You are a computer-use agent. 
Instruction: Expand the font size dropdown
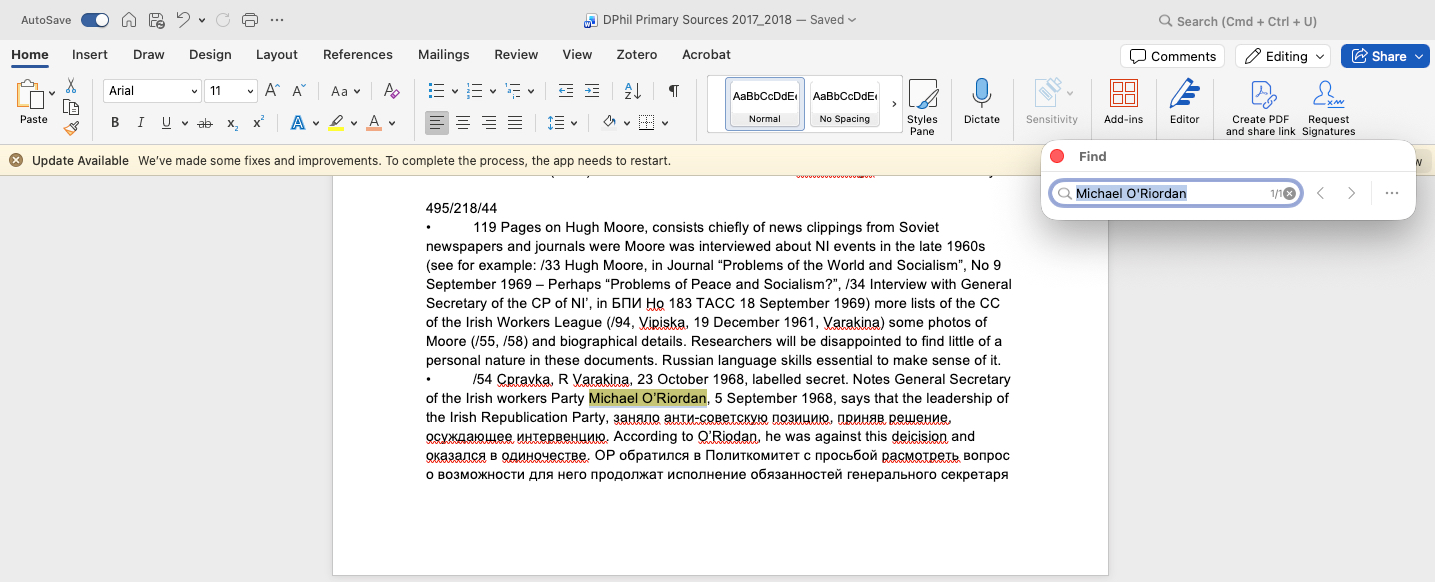(250, 91)
